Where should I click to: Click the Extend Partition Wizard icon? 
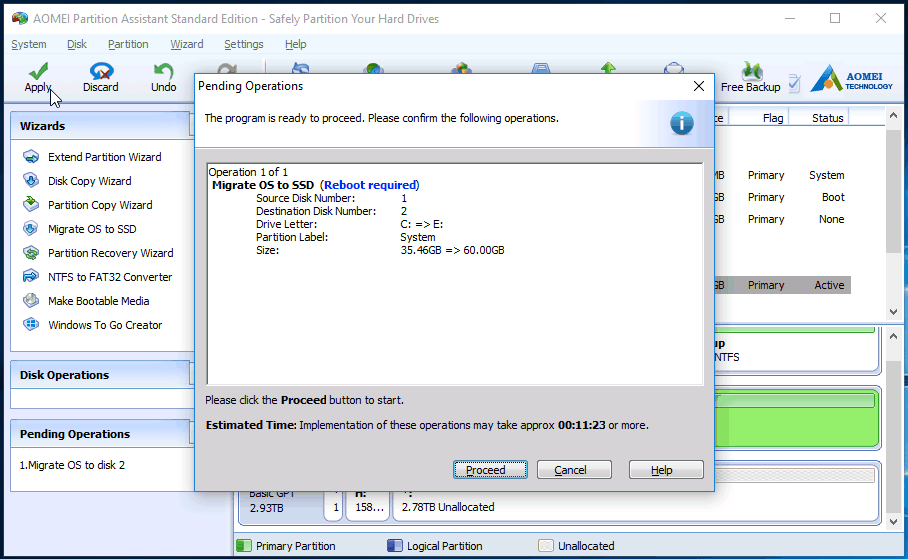click(x=31, y=157)
